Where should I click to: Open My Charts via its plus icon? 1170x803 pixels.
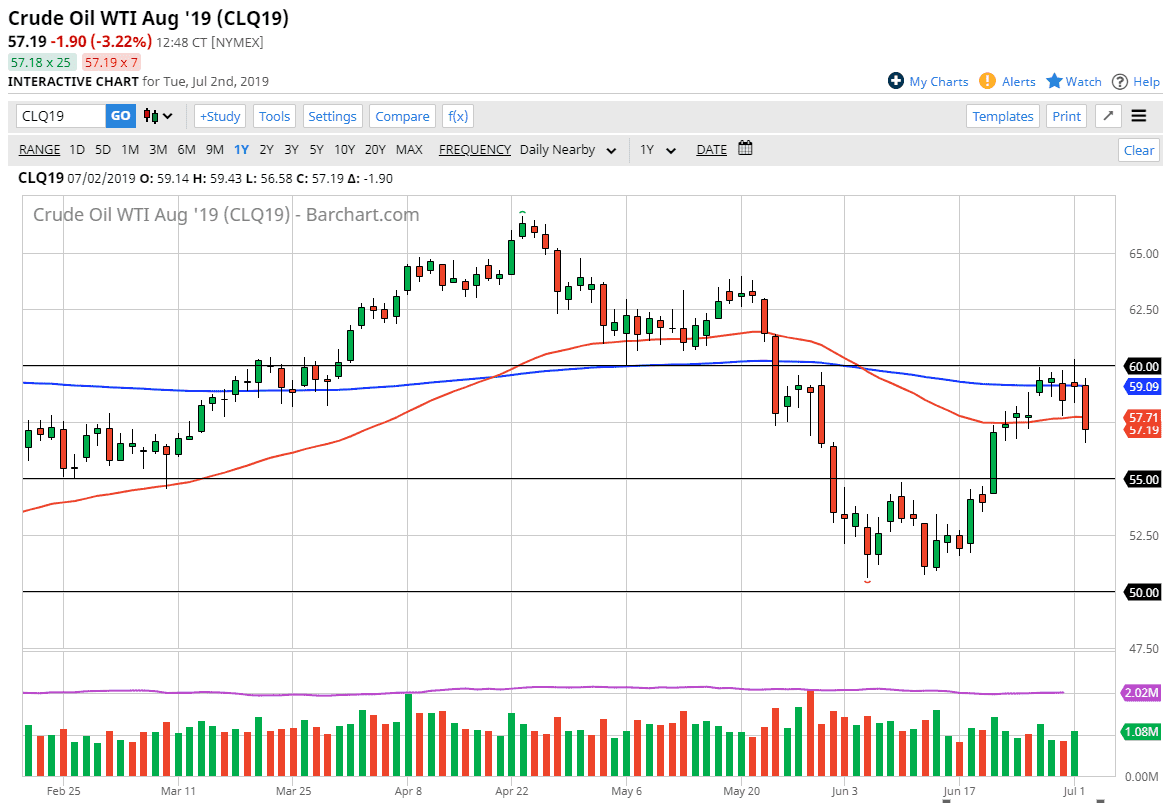pyautogui.click(x=897, y=81)
